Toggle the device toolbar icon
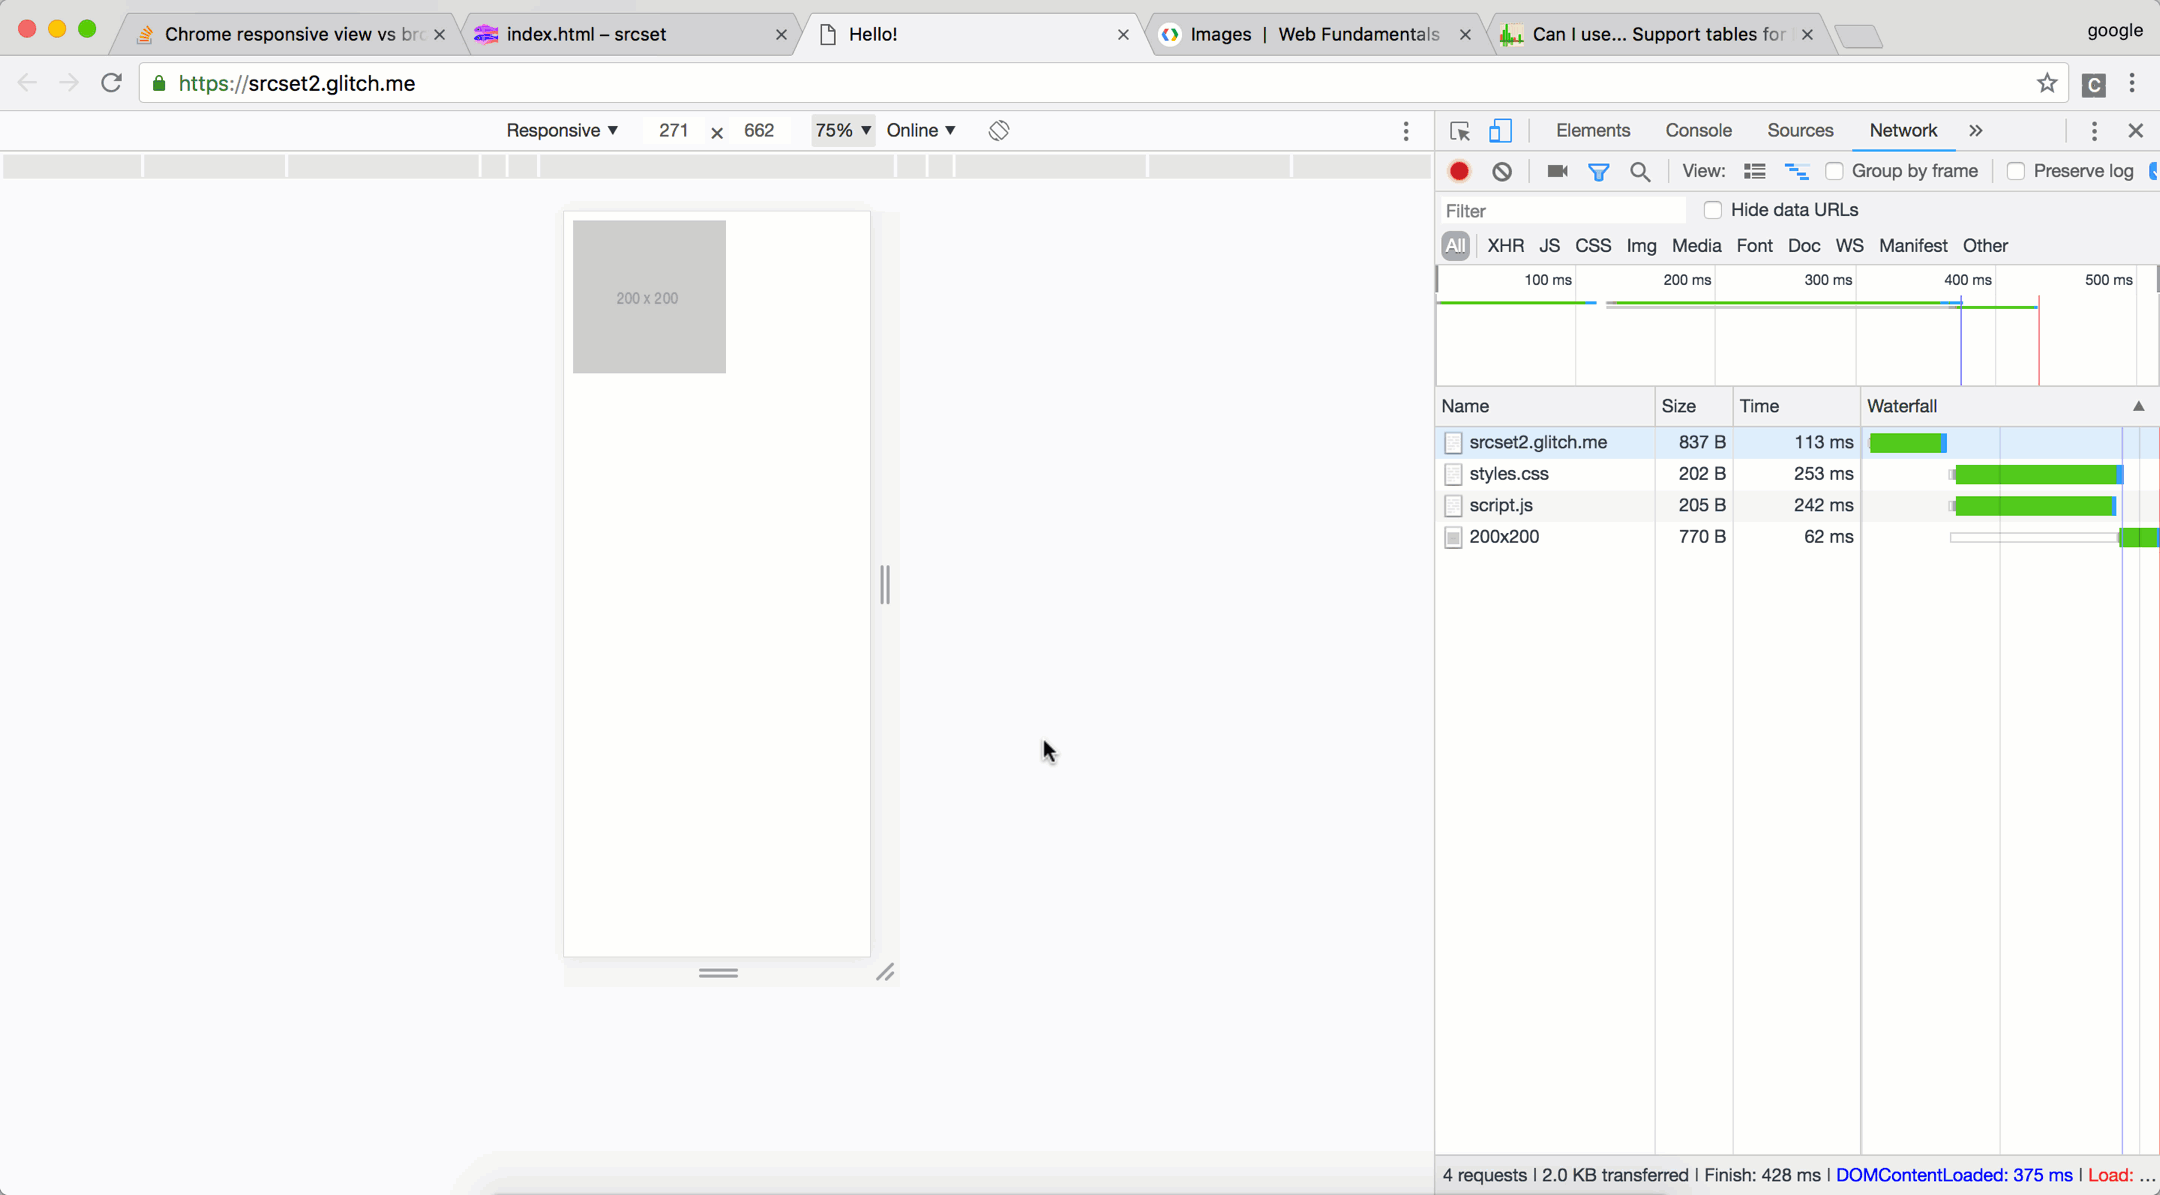The width and height of the screenshot is (2160, 1195). tap(1500, 130)
